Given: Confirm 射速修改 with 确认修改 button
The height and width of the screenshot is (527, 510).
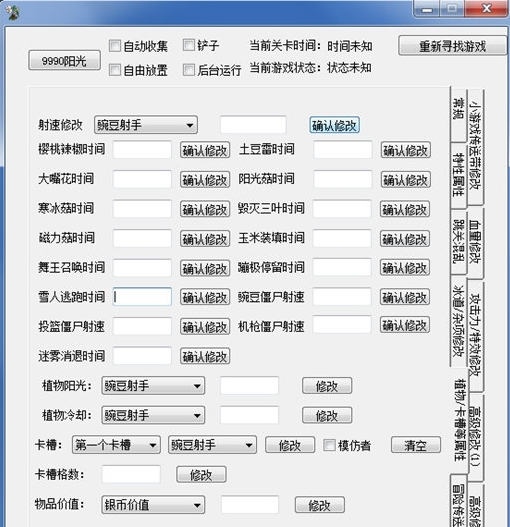Looking at the screenshot, I should [334, 126].
